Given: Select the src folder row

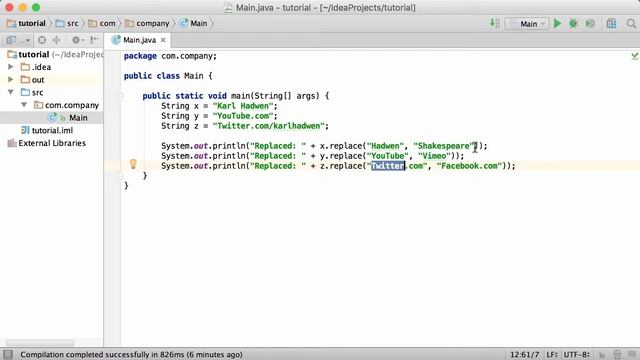Looking at the screenshot, I should tap(51, 92).
